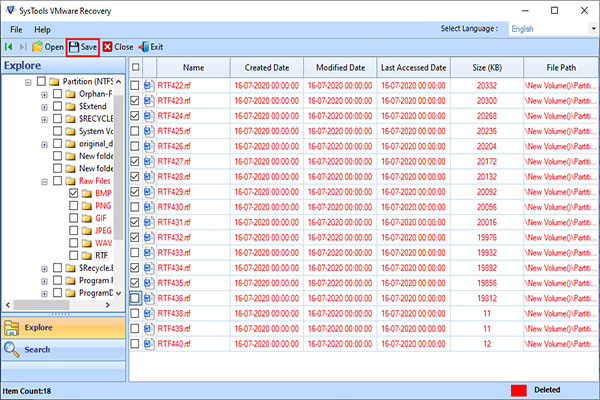Click the Open folder toolbar icon

(37, 47)
